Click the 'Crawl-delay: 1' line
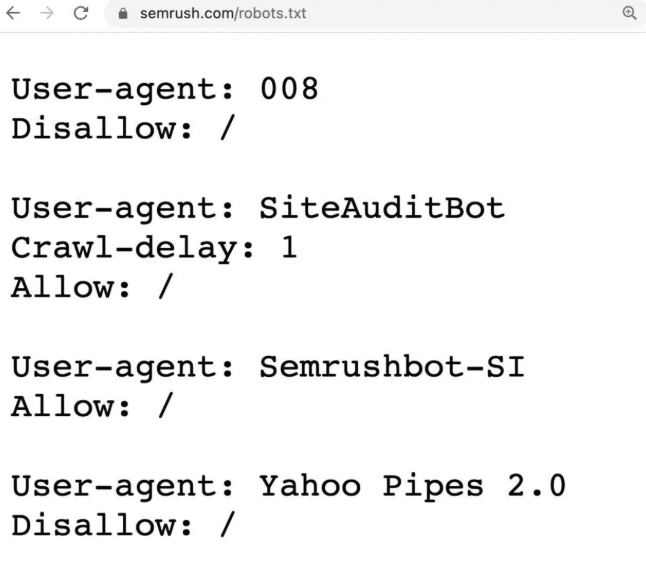Screen dimensions: 646x562 click(x=154, y=248)
